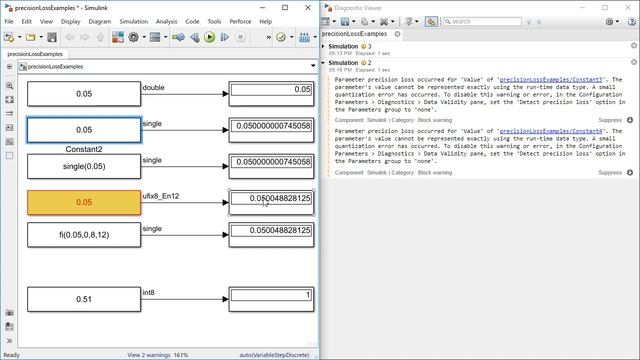This screenshot has width=640, height=360.
Task: Toggle sample time display palette icon
Action: tap(9, 113)
